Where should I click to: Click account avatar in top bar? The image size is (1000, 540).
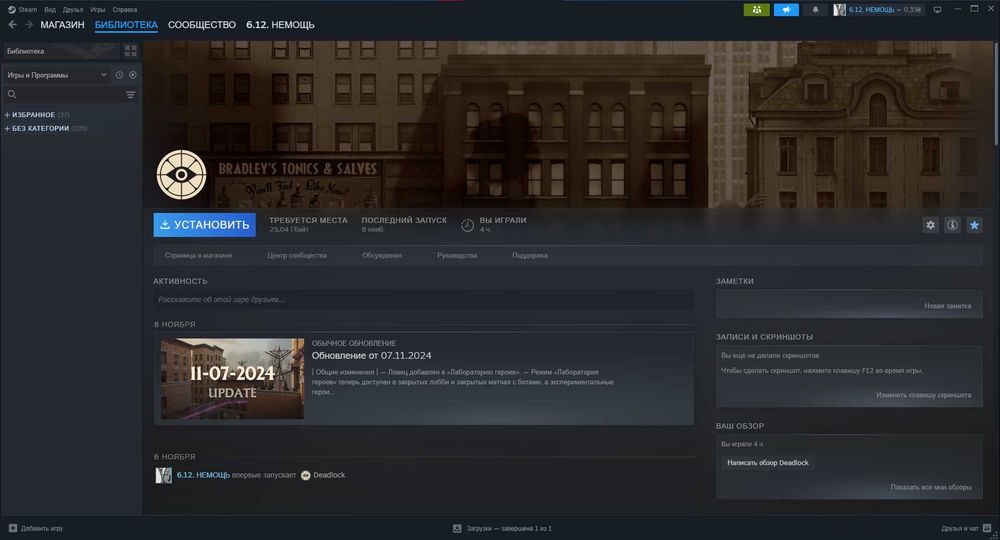point(839,10)
